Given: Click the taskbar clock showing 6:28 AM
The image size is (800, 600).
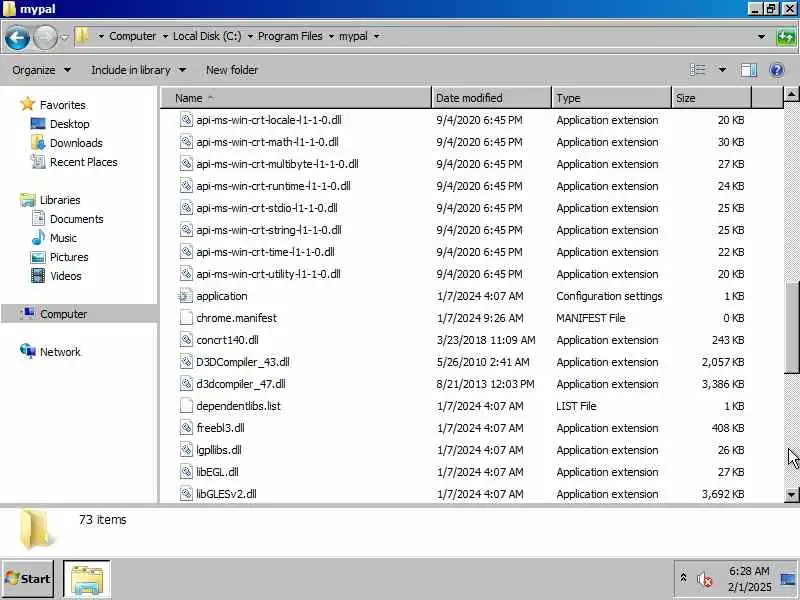Looking at the screenshot, I should [749, 579].
